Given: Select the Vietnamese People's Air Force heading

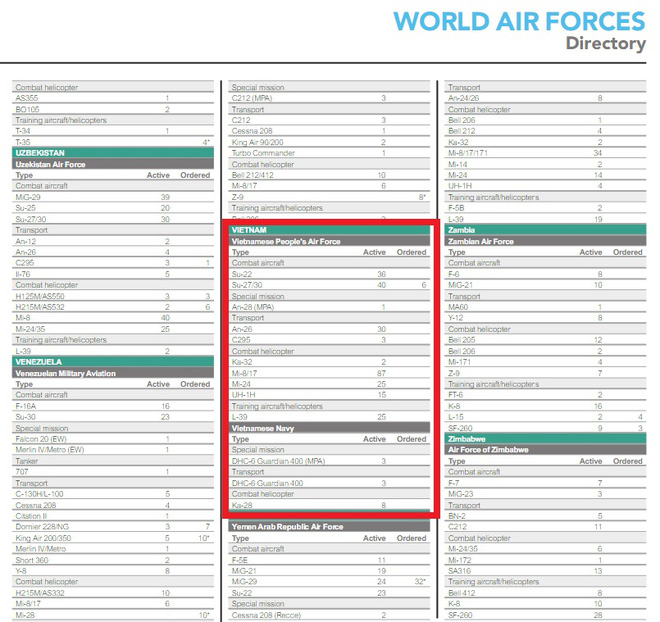Looking at the screenshot, I should (286, 241).
